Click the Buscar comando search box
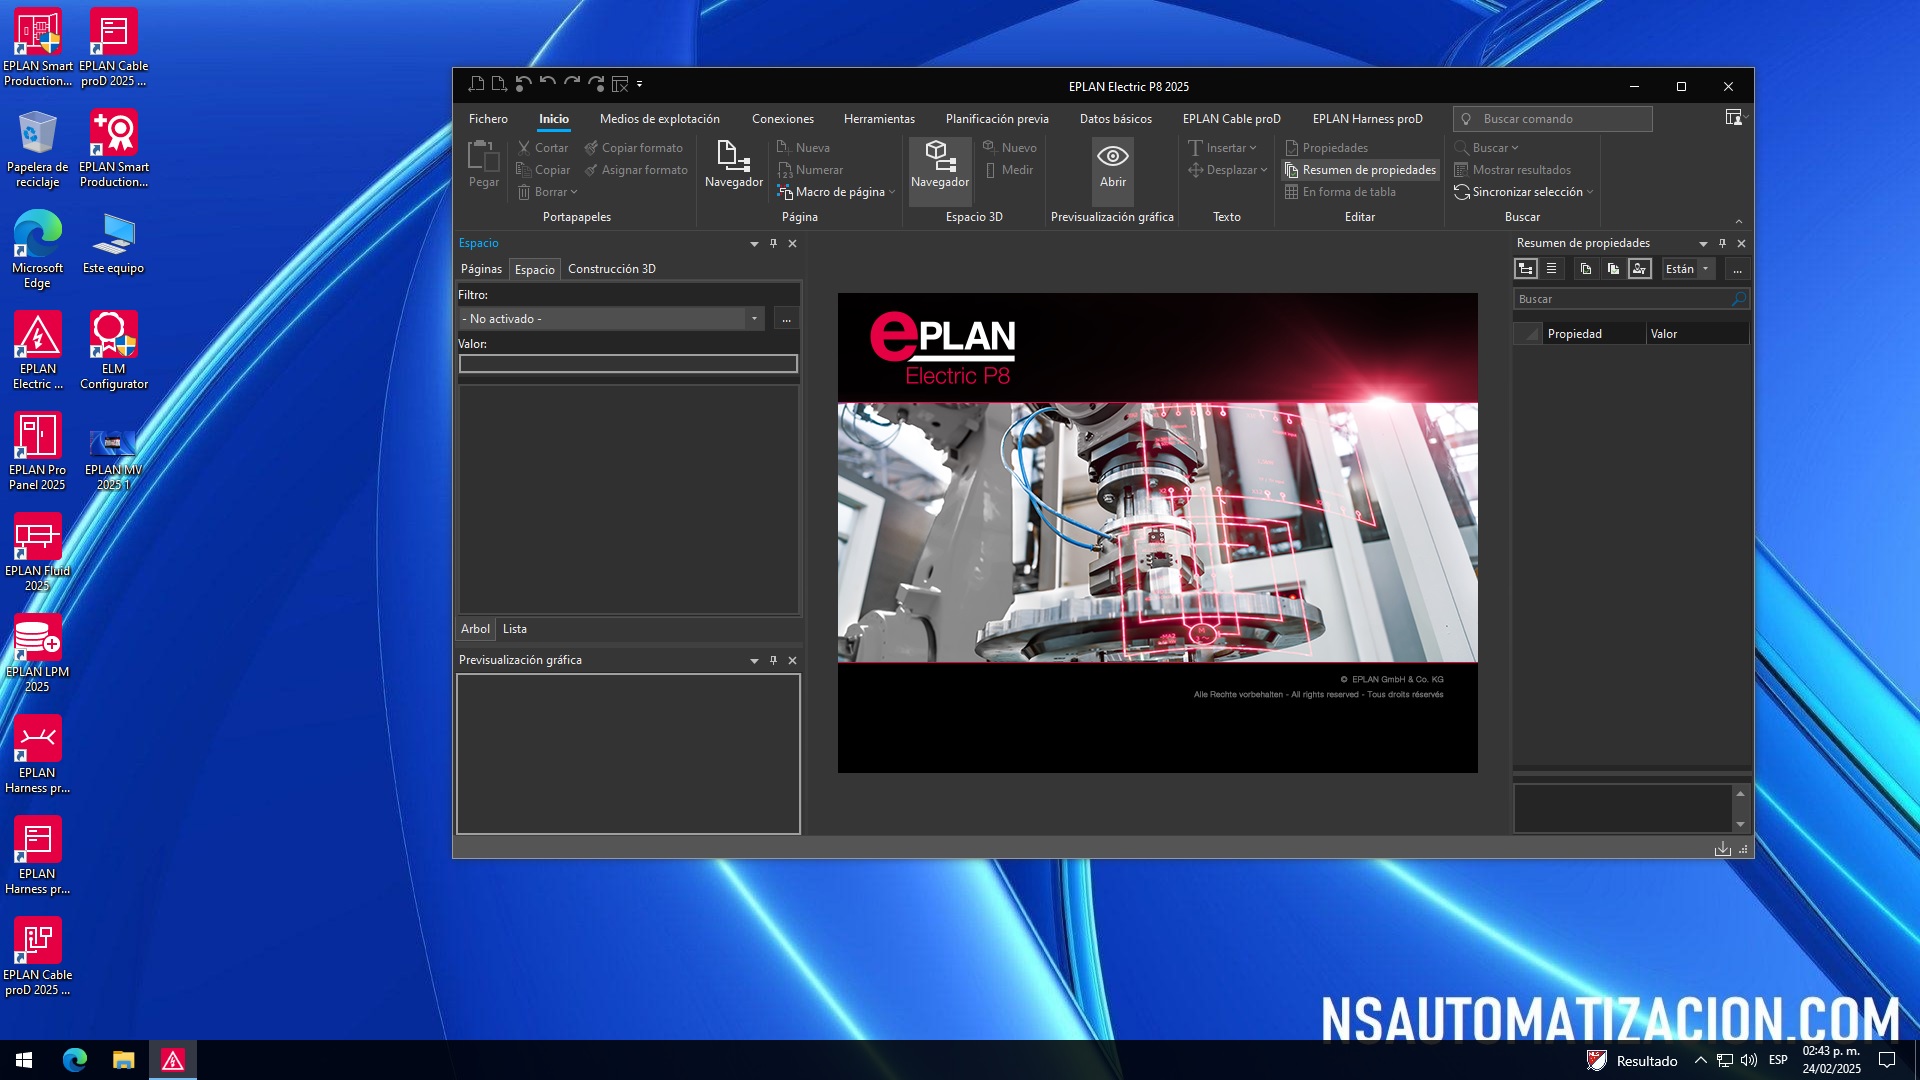The image size is (1920, 1080). point(1552,118)
